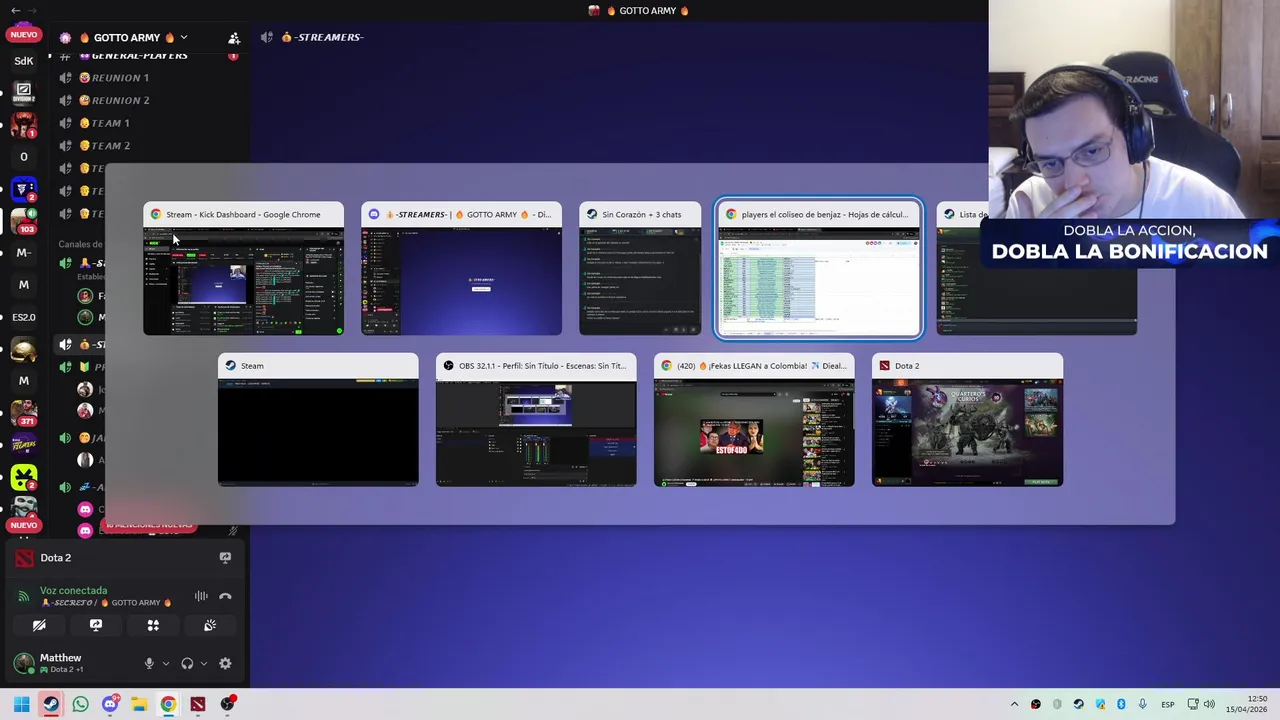Open the server with the 371 badge
1280x720 pixels.
coord(24,411)
